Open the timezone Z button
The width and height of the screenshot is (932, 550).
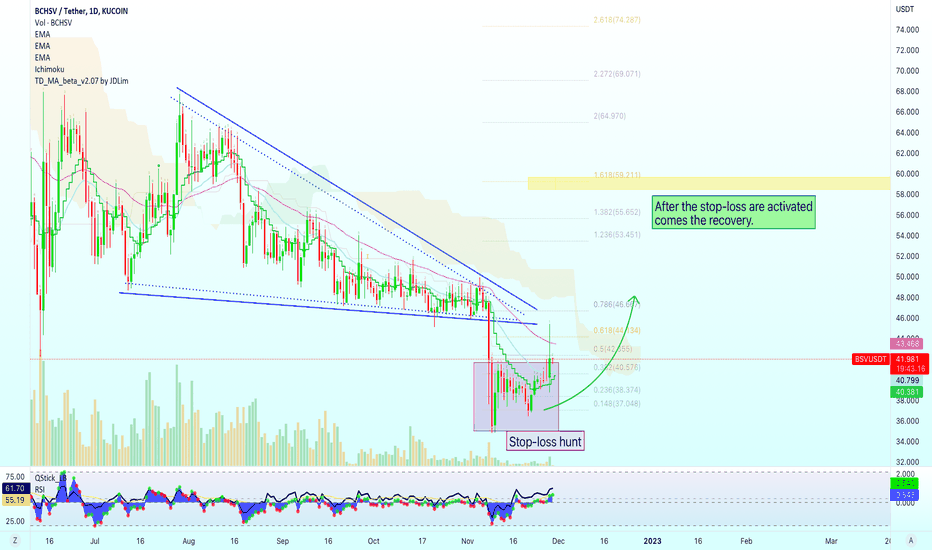(x=15, y=540)
